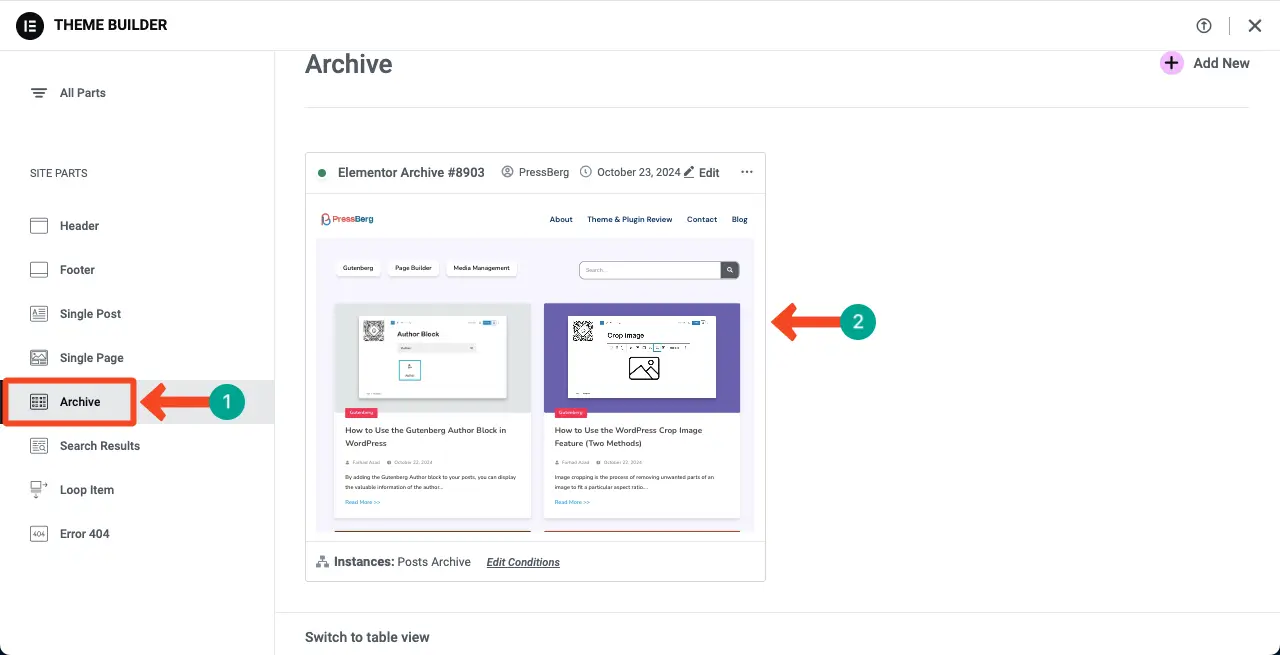The image size is (1280, 655).
Task: Select the Footer site part icon
Action: pos(40,269)
